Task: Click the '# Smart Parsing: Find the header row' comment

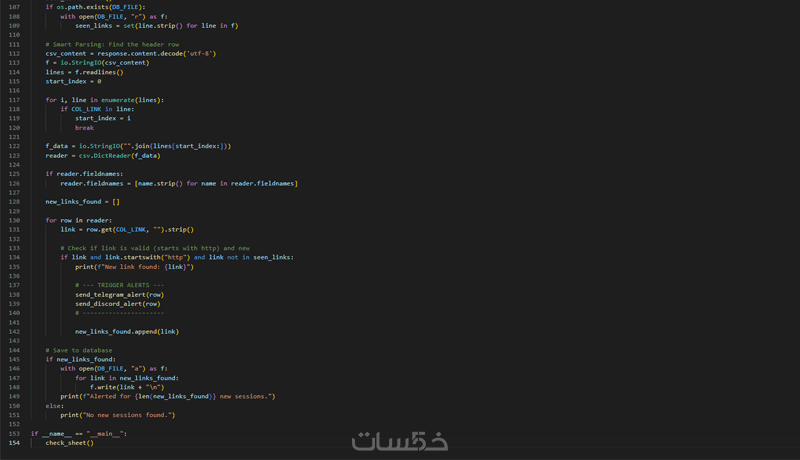Action: click(112, 44)
